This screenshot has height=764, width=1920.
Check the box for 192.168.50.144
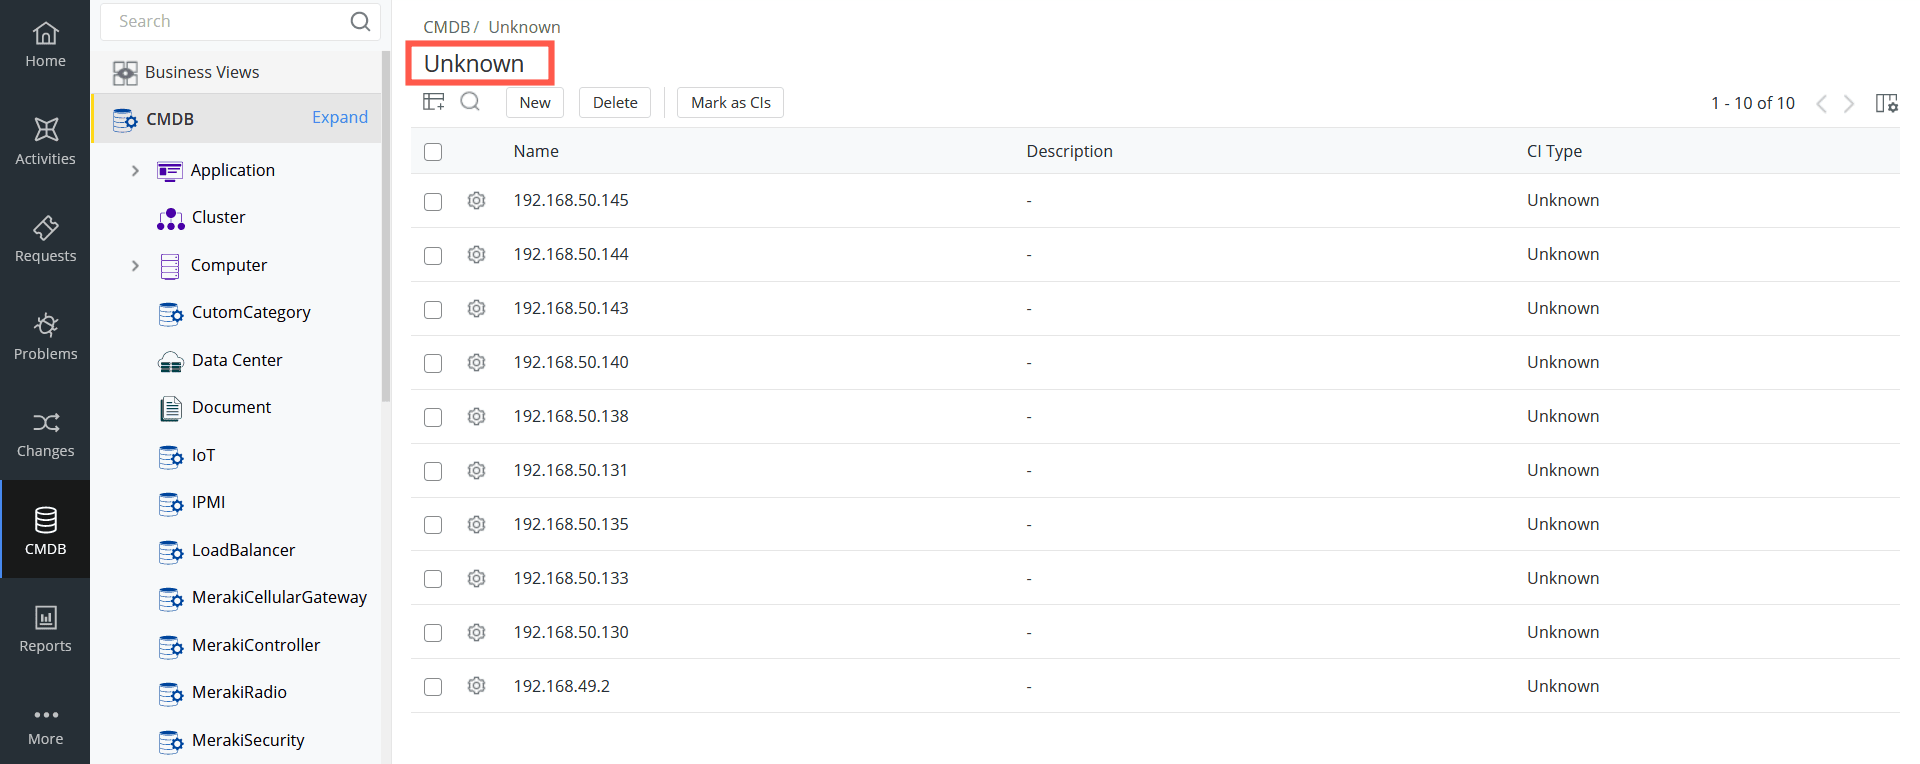[x=433, y=256]
